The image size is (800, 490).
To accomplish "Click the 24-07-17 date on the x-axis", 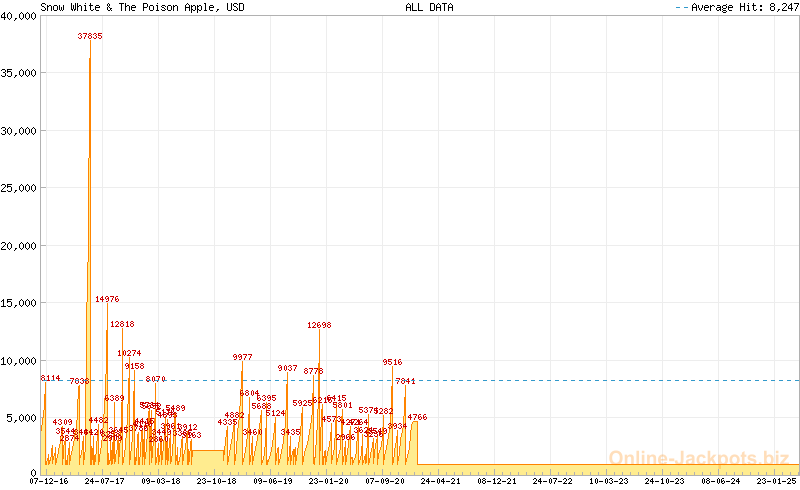I will click(x=105, y=481).
